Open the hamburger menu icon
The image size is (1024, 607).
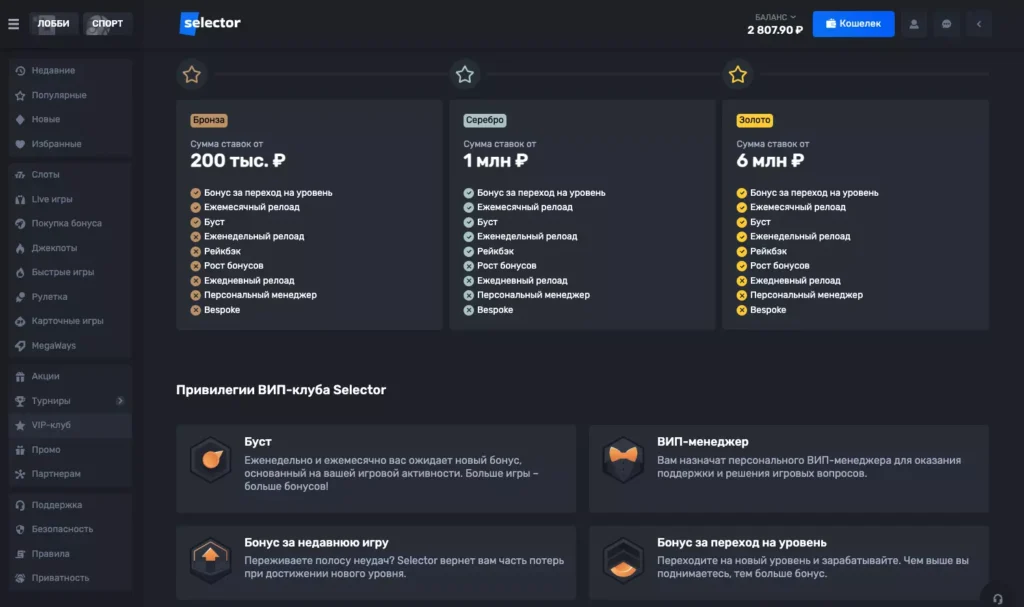13,24
